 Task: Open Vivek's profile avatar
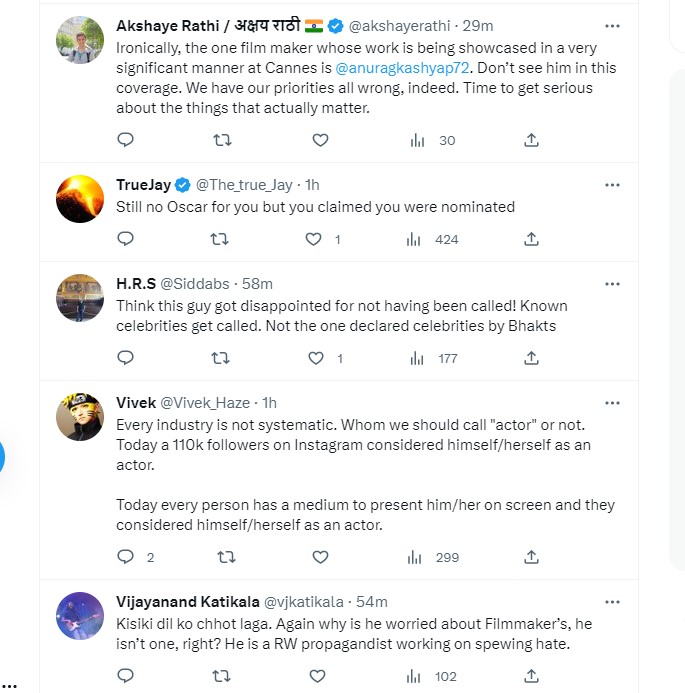pos(80,419)
